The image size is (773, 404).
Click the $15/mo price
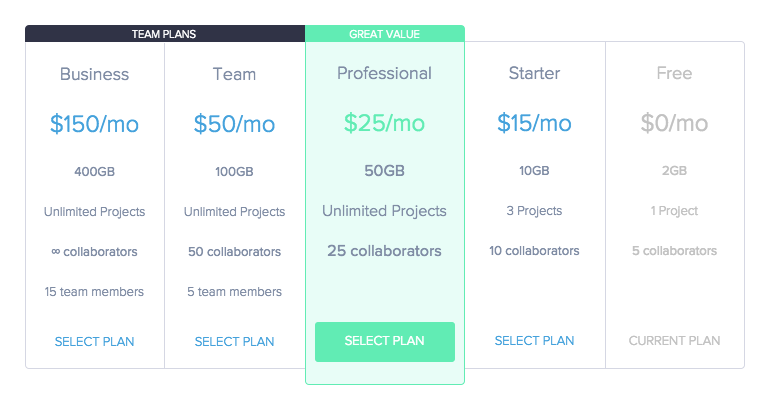pos(534,122)
